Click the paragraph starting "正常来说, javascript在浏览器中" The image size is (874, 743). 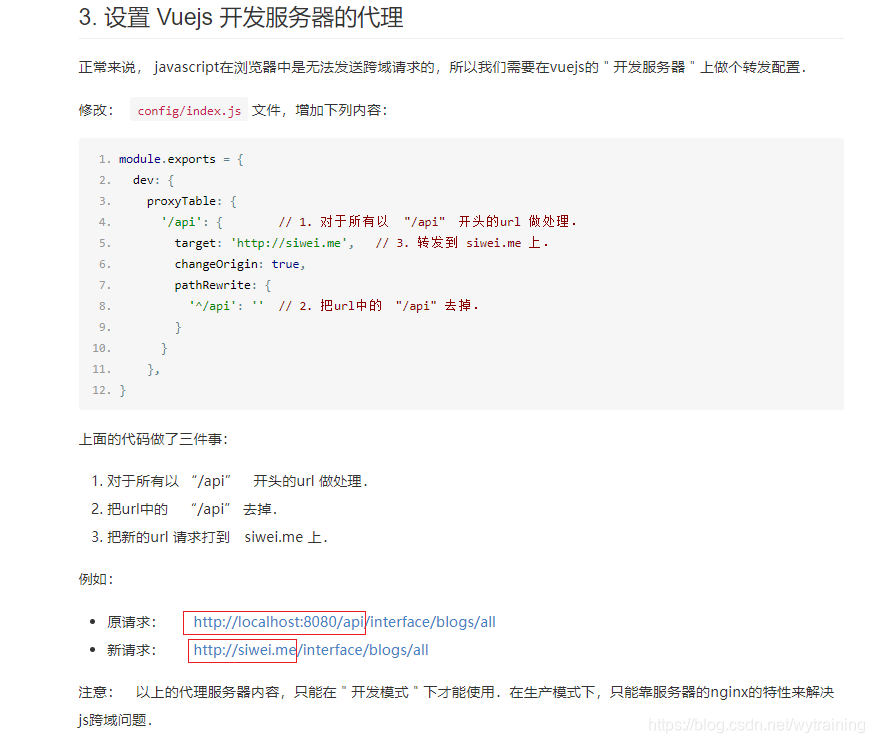click(442, 67)
